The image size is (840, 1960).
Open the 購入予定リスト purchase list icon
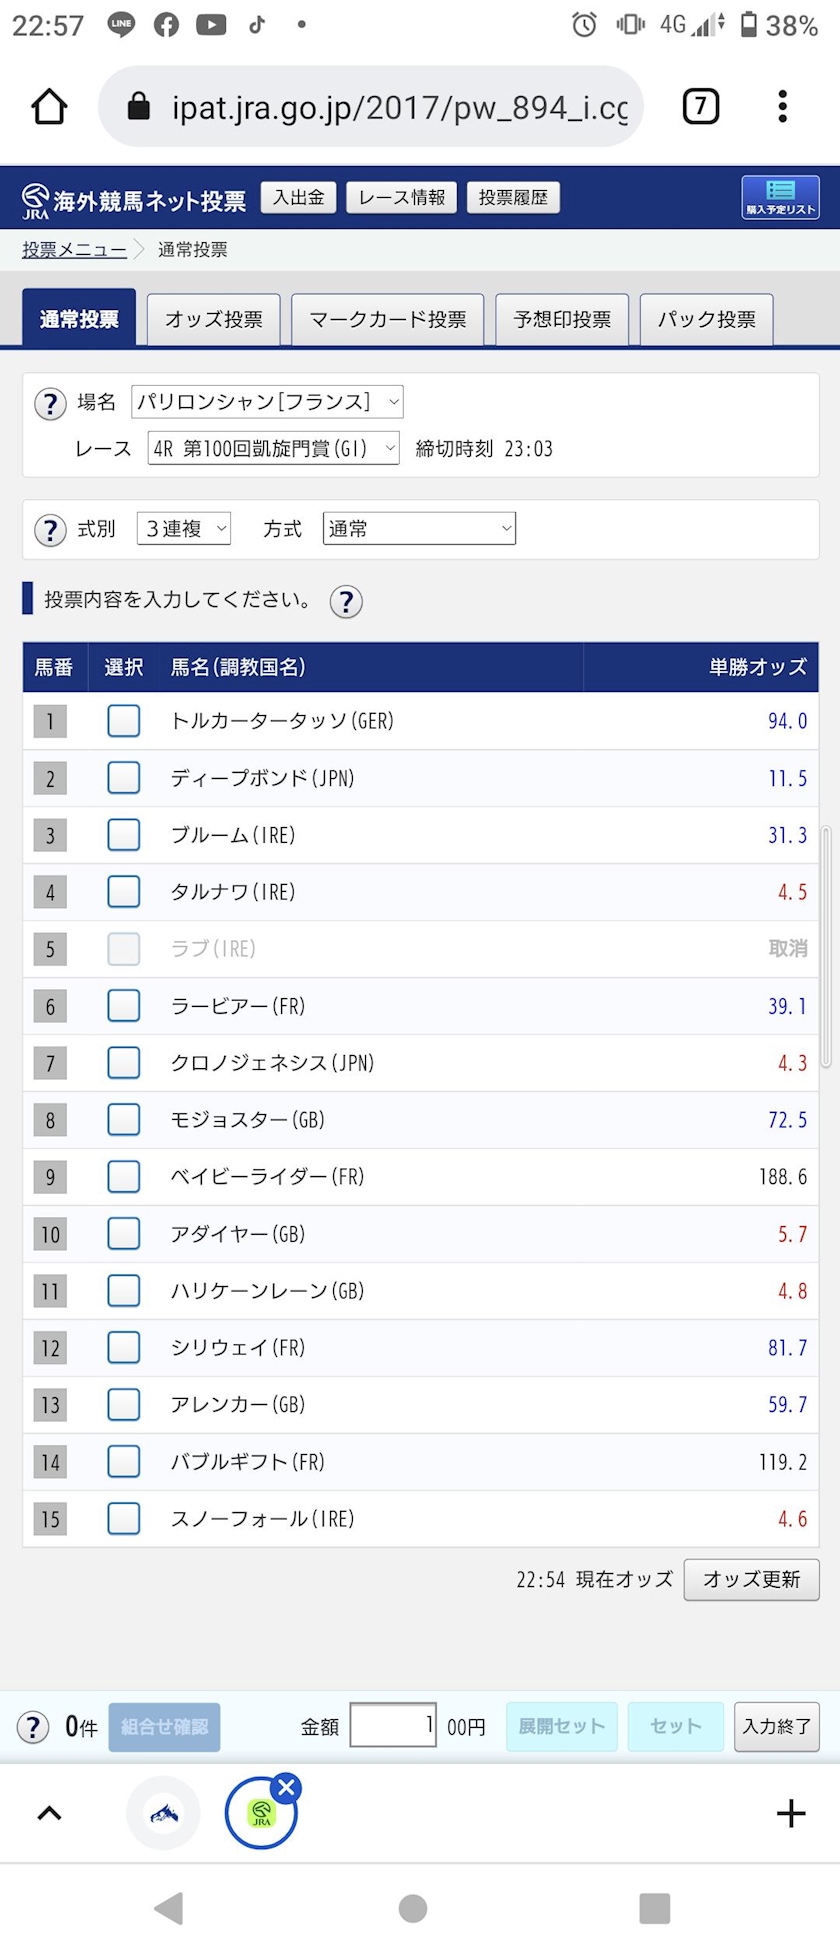click(780, 197)
